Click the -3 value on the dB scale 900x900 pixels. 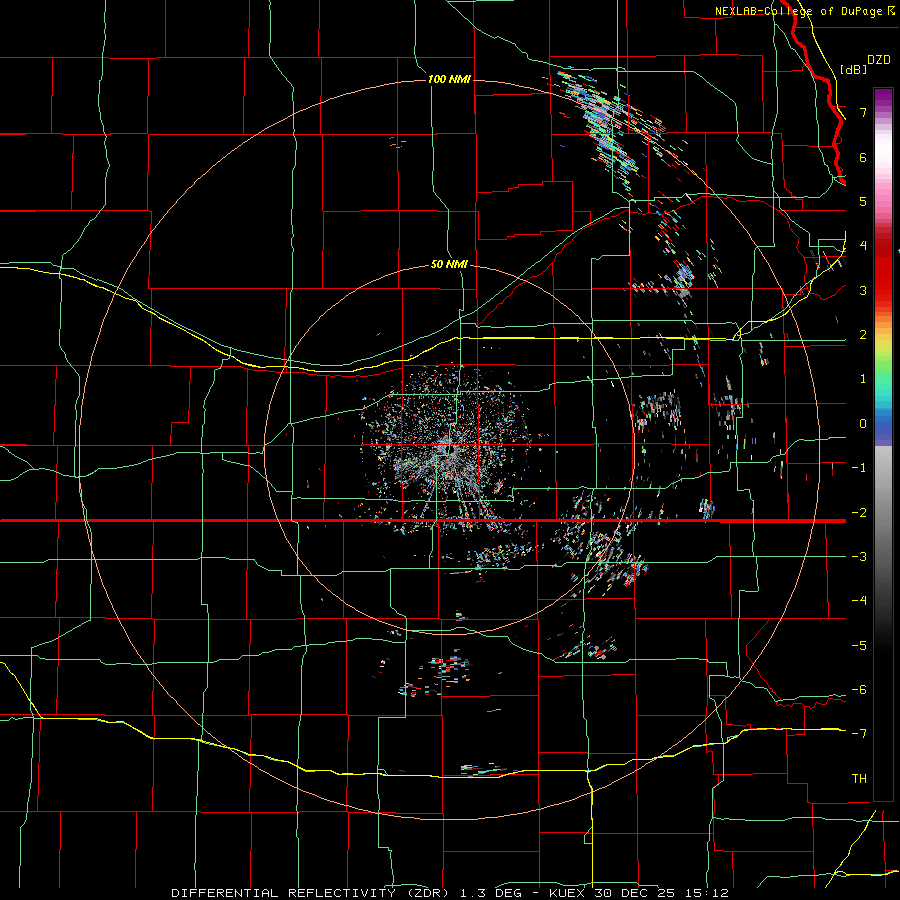coord(859,556)
